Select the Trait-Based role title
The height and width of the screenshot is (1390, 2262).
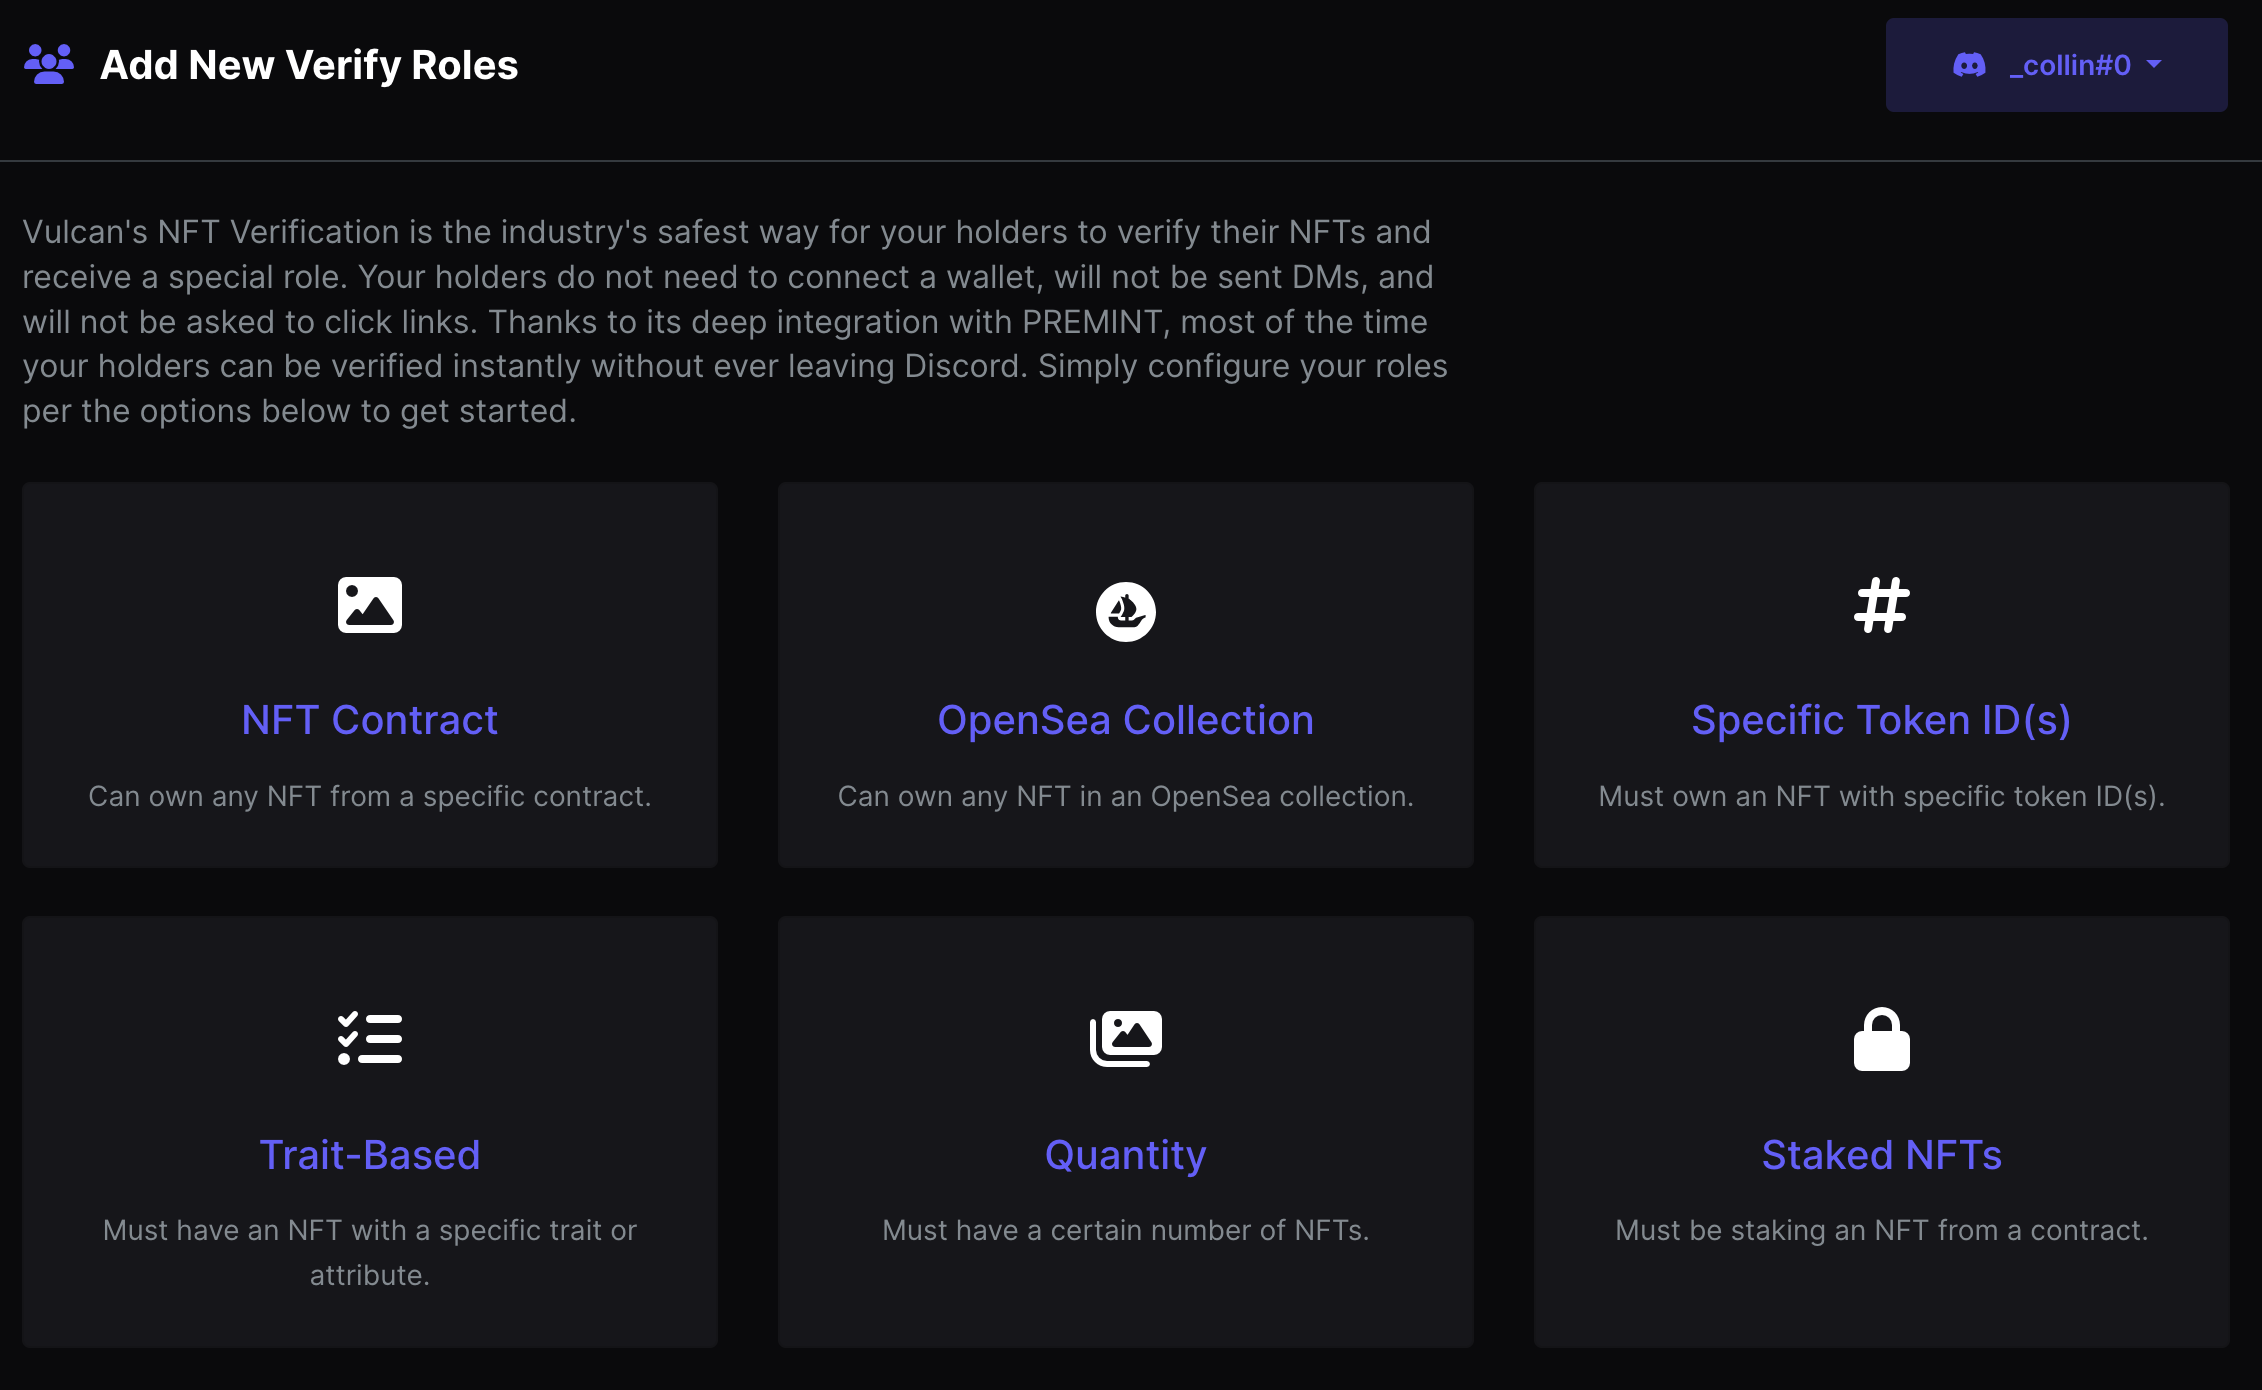click(x=370, y=1155)
